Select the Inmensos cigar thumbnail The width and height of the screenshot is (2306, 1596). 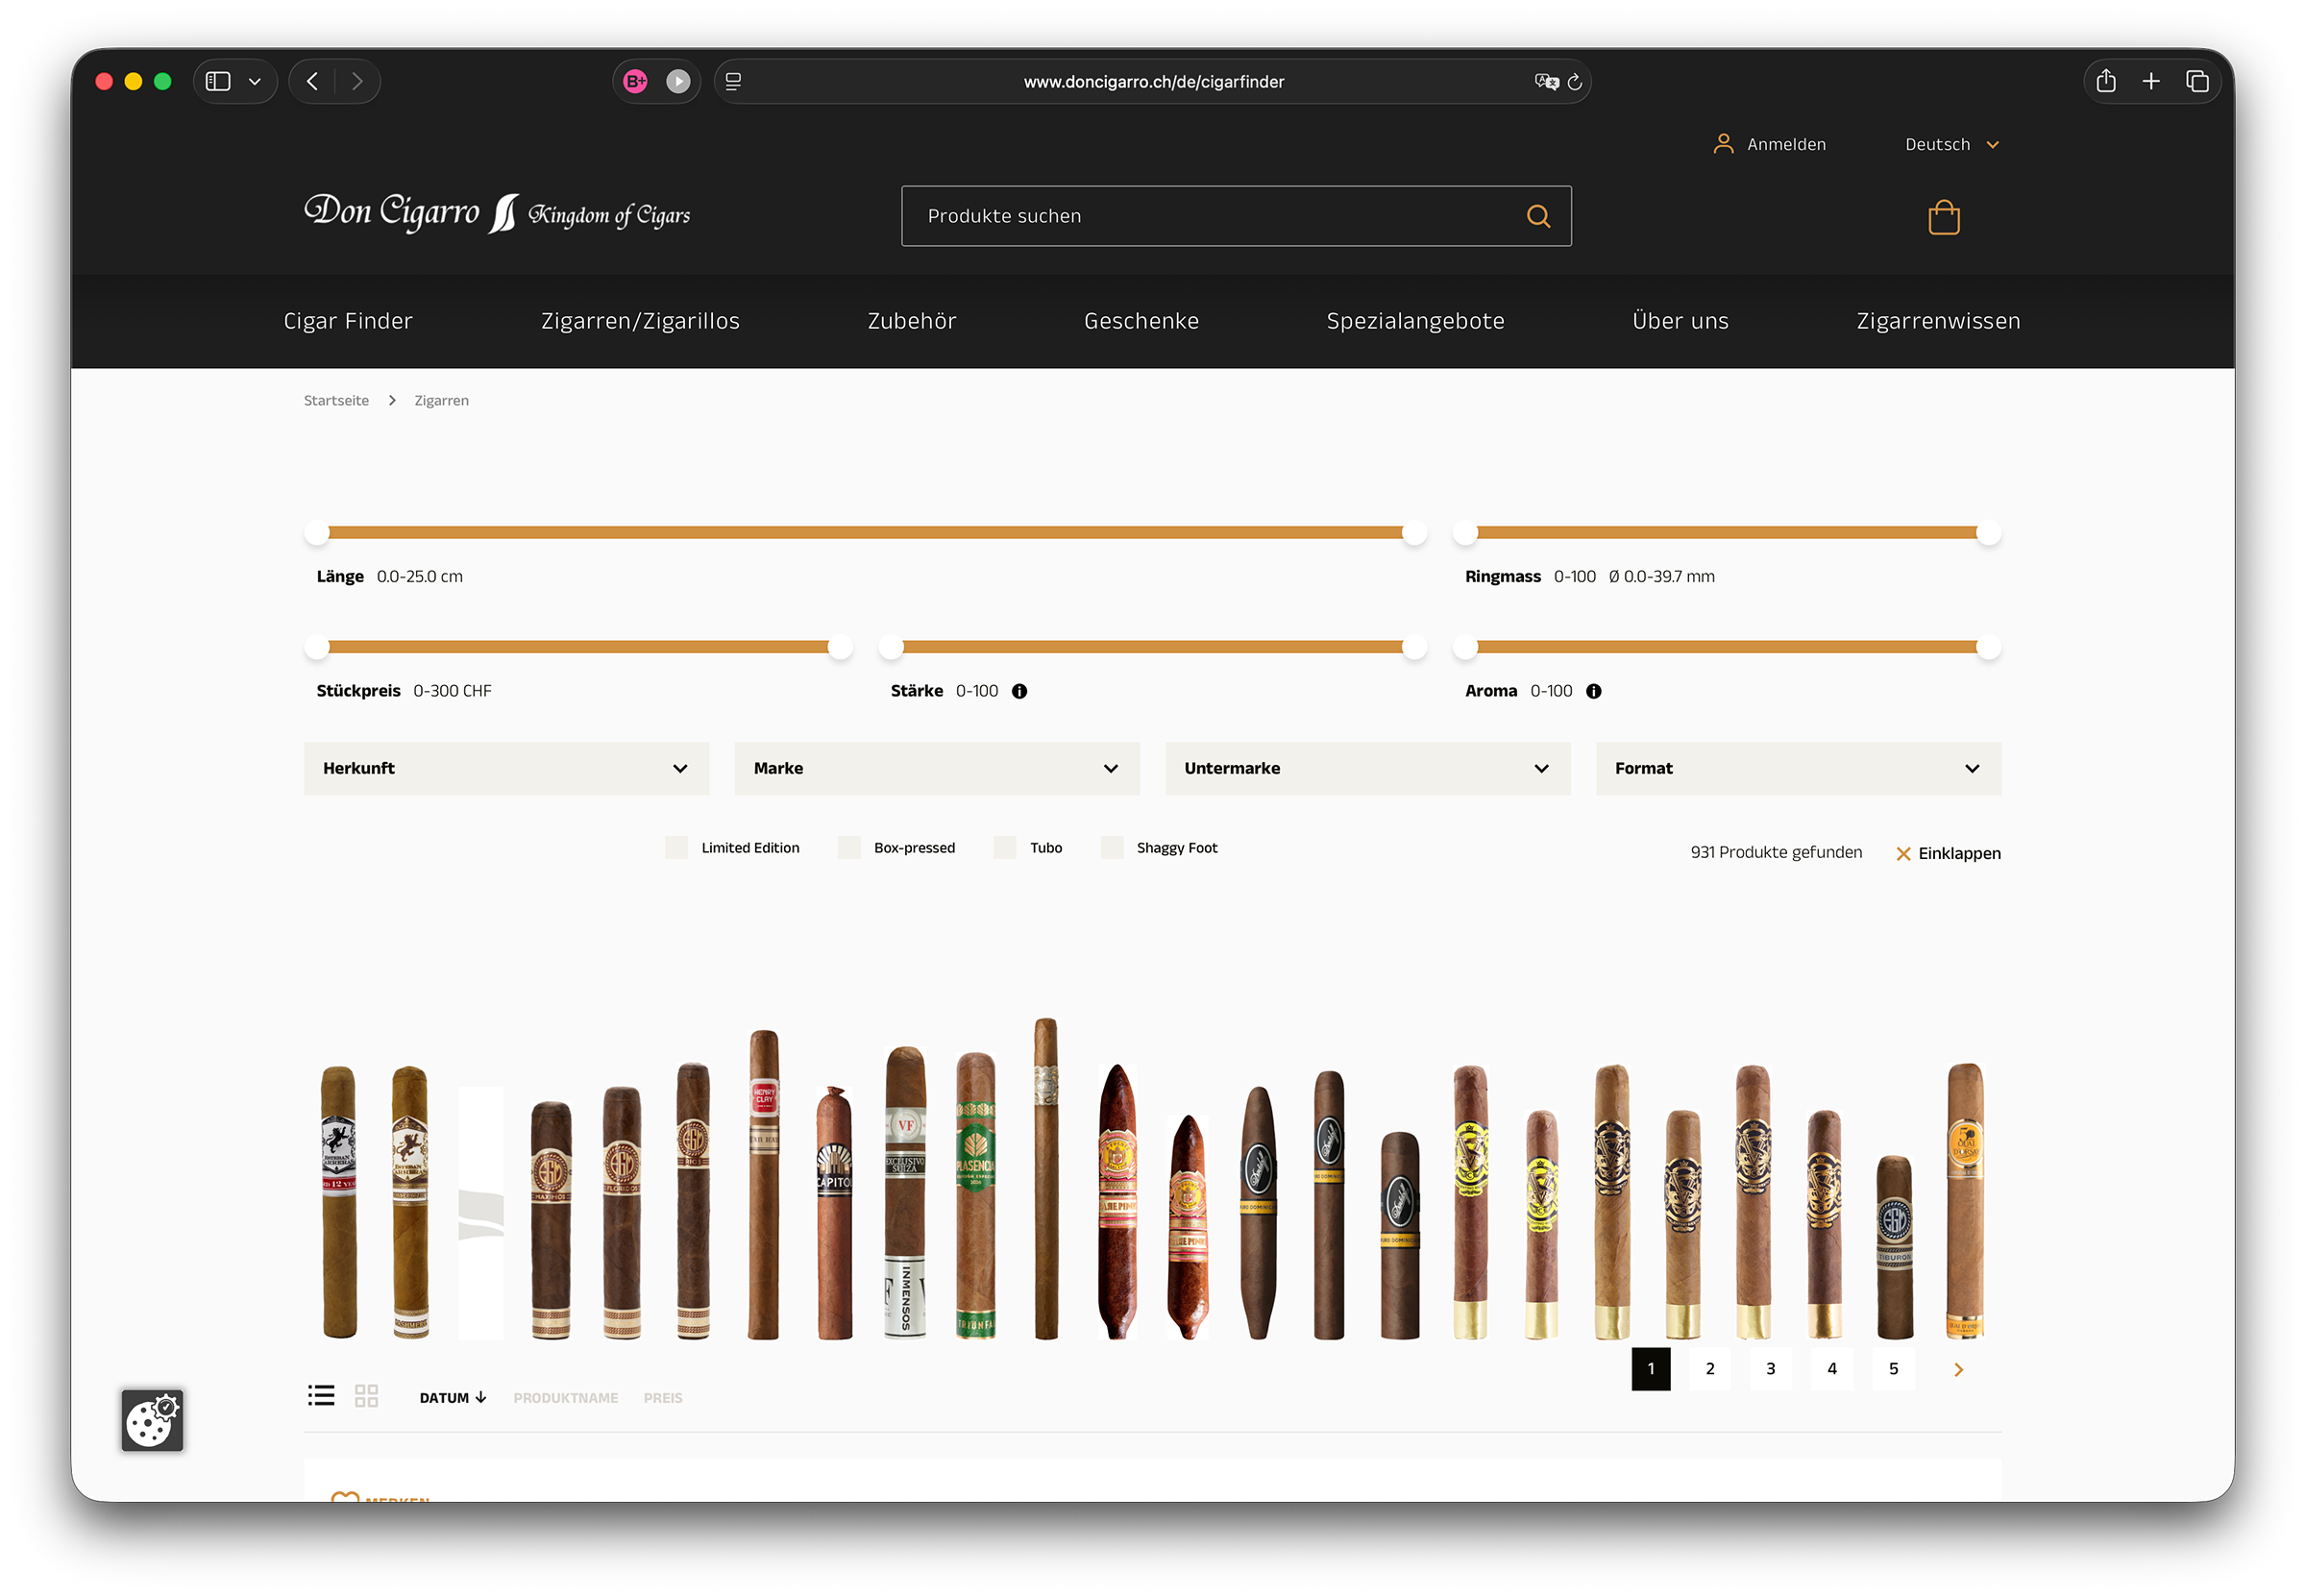905,1192
